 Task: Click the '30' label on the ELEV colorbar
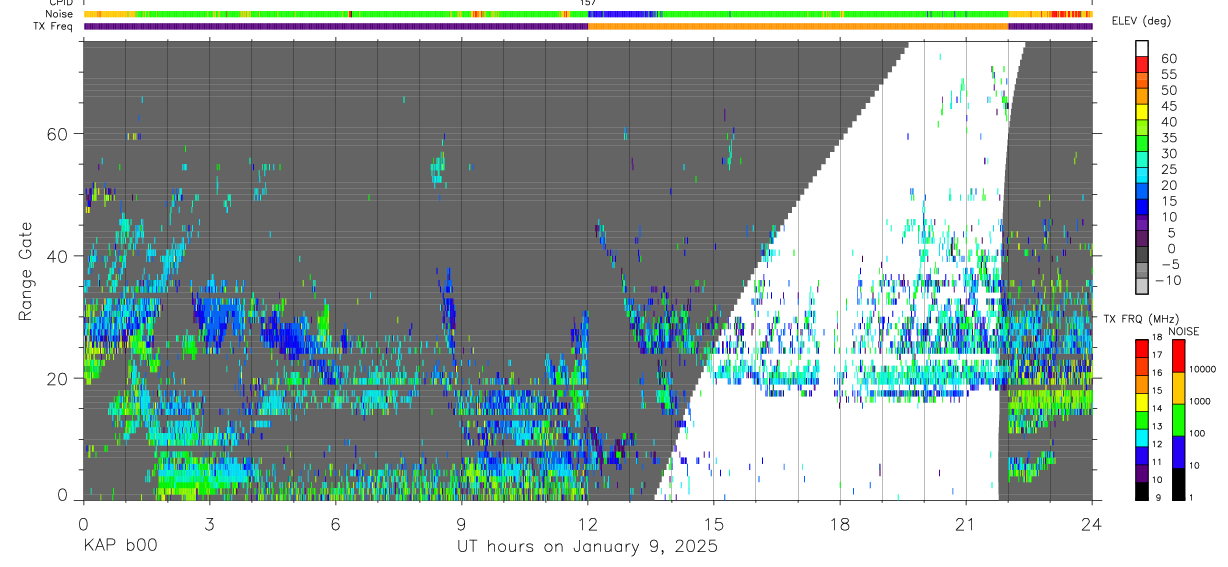pyautogui.click(x=1168, y=154)
